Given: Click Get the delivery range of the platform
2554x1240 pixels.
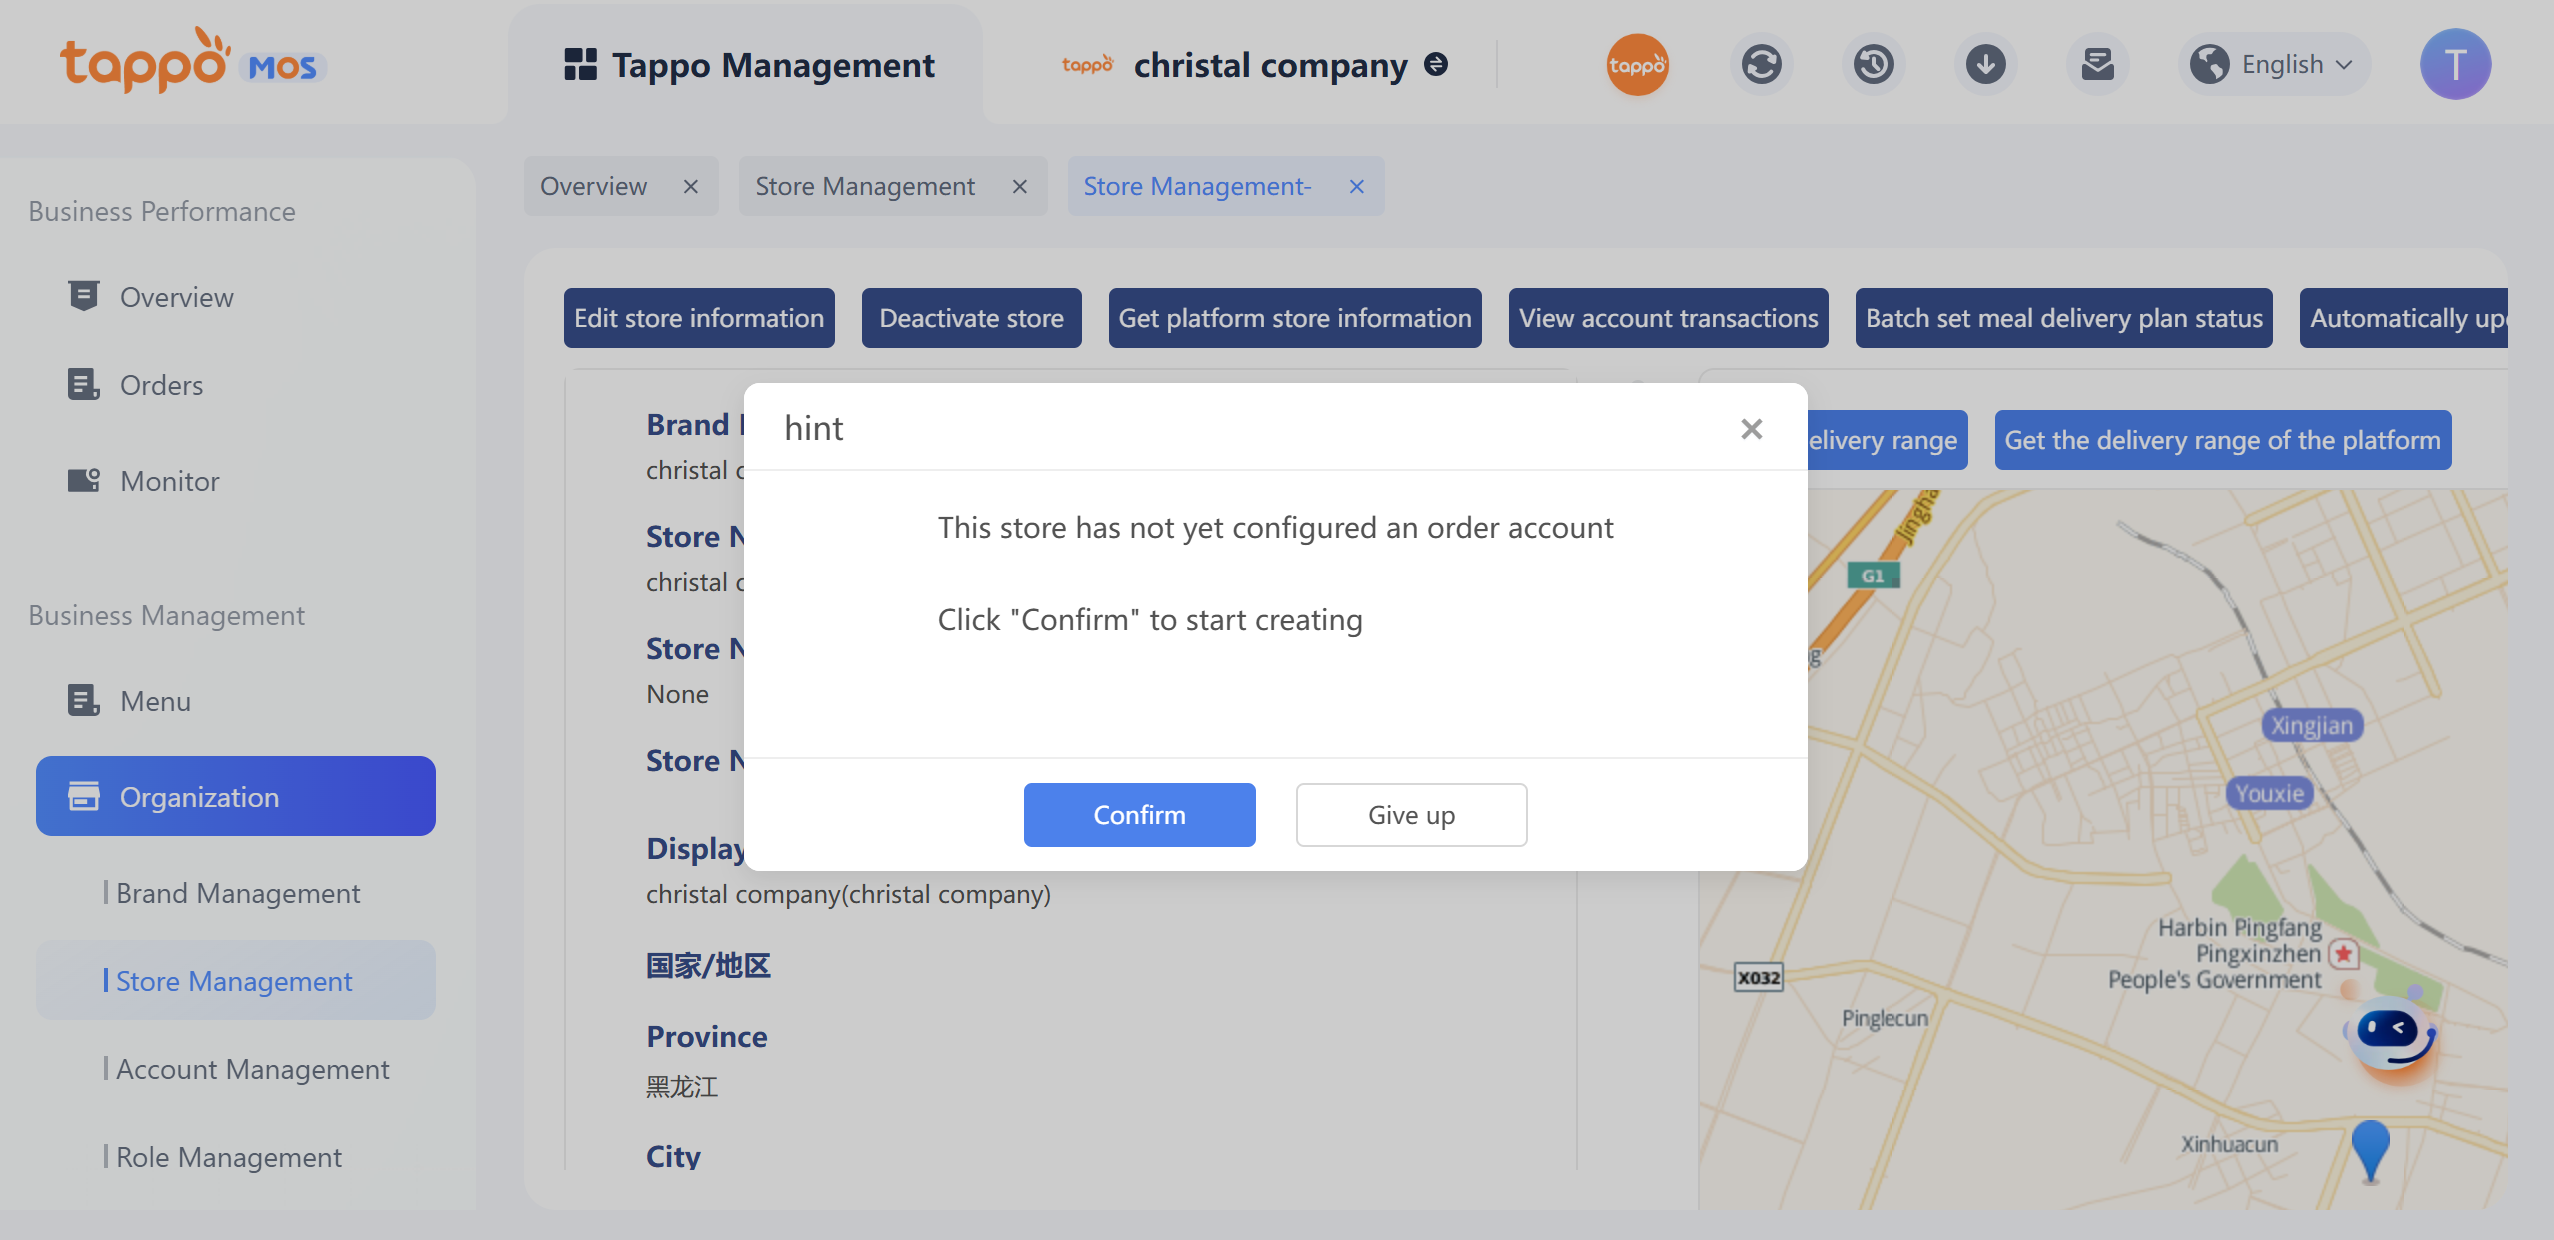Looking at the screenshot, I should click(x=2222, y=440).
